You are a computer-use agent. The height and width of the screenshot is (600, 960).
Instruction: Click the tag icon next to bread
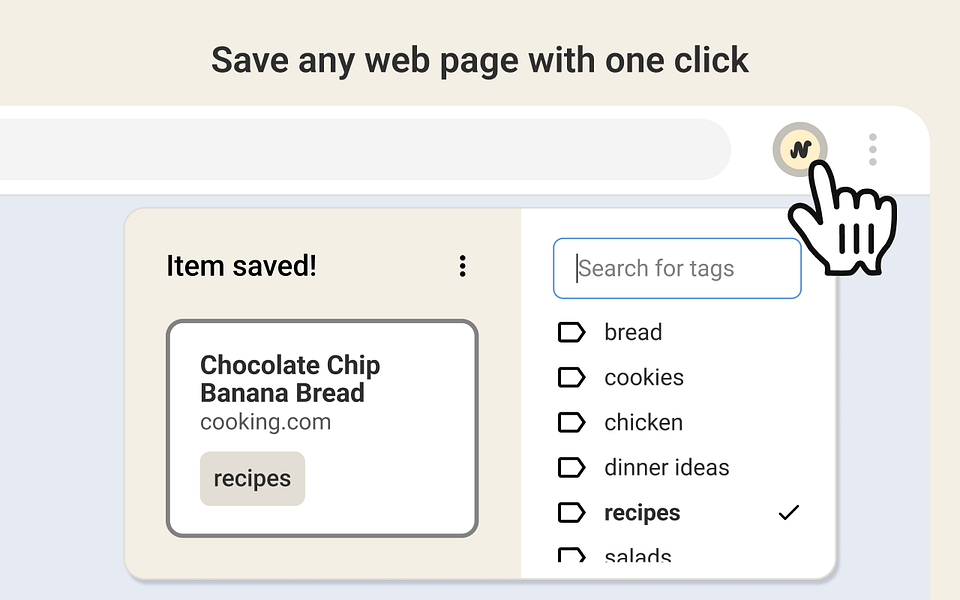click(x=571, y=332)
